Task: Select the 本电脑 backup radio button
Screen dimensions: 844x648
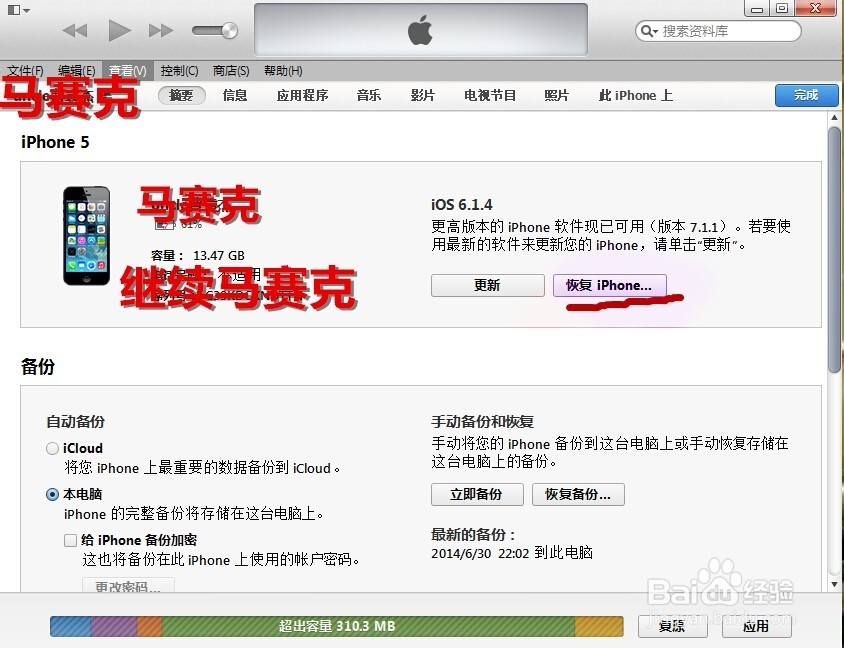Action: tap(52, 494)
